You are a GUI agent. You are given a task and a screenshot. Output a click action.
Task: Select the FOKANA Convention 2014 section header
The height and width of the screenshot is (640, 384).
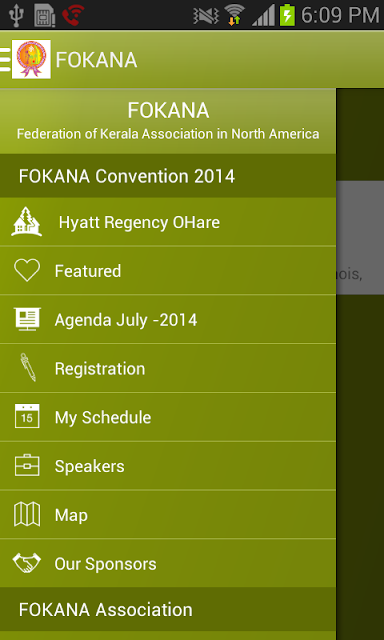(x=168, y=176)
